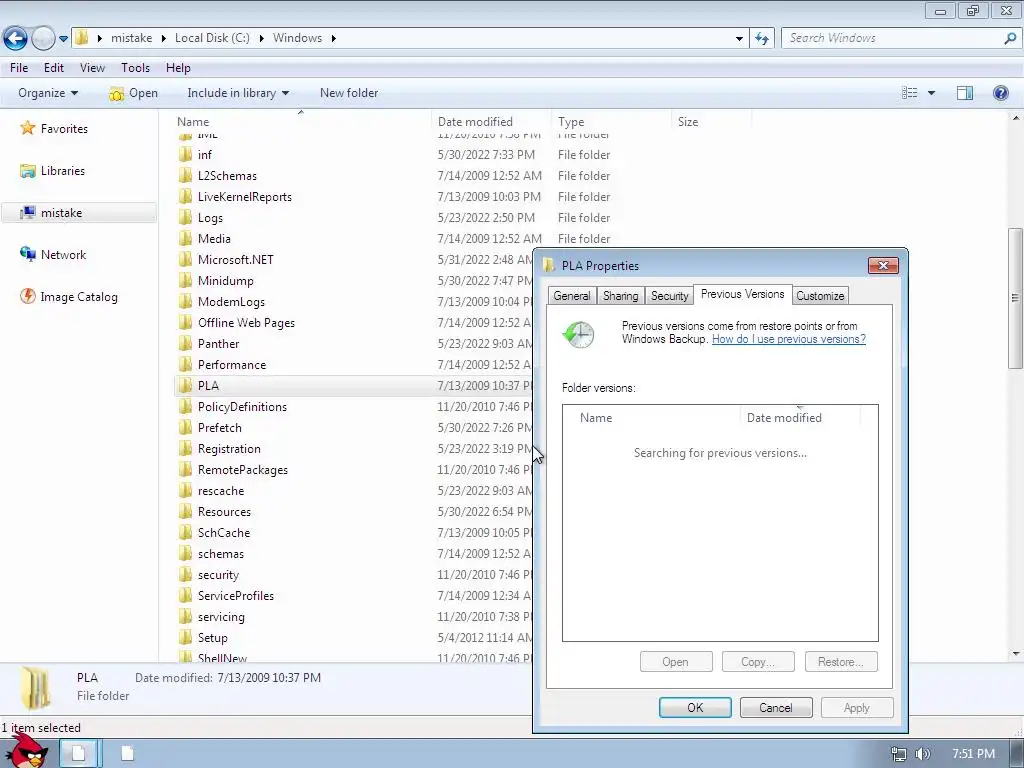Click the Angry Birds start button
Image resolution: width=1024 pixels, height=768 pixels.
28,751
